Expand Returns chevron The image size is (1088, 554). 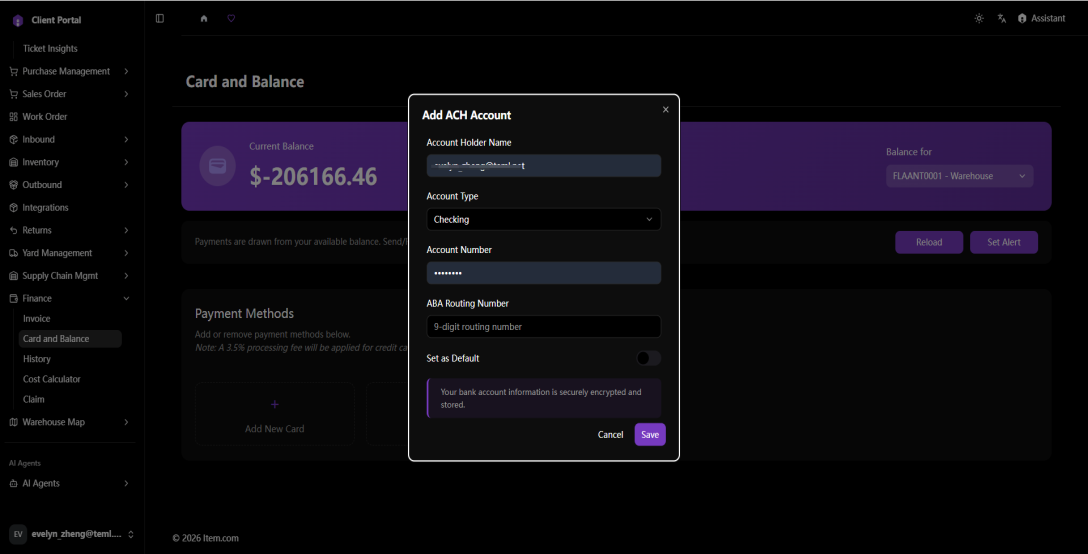(126, 230)
